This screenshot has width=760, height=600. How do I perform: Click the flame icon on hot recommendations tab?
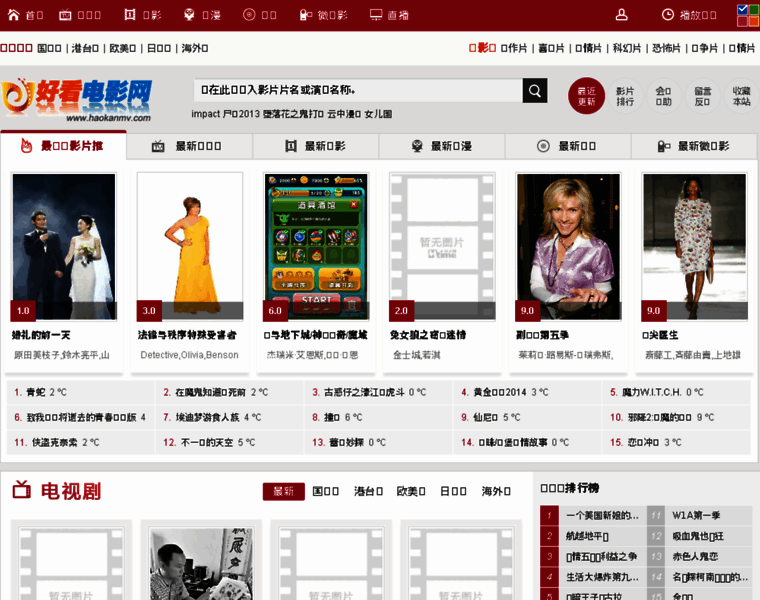(27, 145)
